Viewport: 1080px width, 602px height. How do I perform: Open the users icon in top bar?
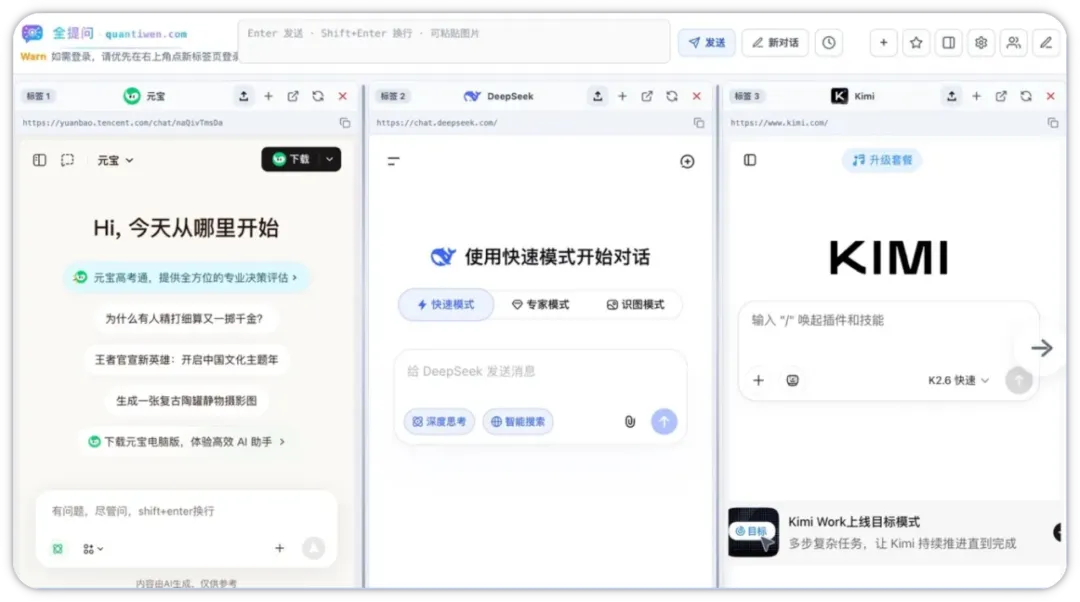click(1013, 43)
